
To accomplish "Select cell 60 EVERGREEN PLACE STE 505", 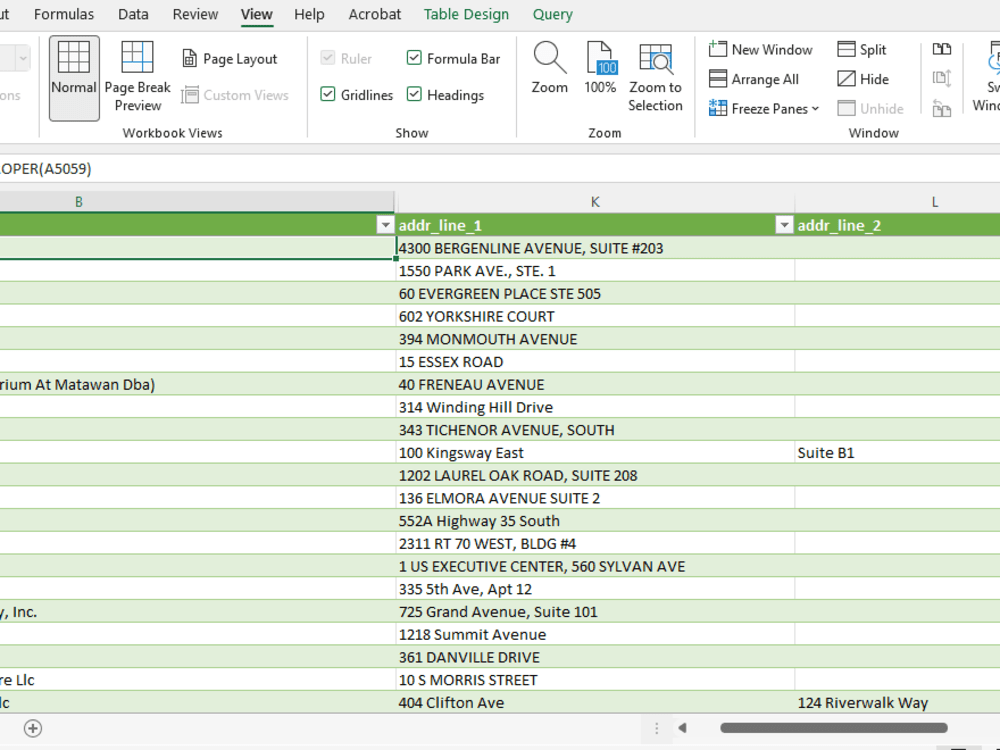I will tap(595, 293).
